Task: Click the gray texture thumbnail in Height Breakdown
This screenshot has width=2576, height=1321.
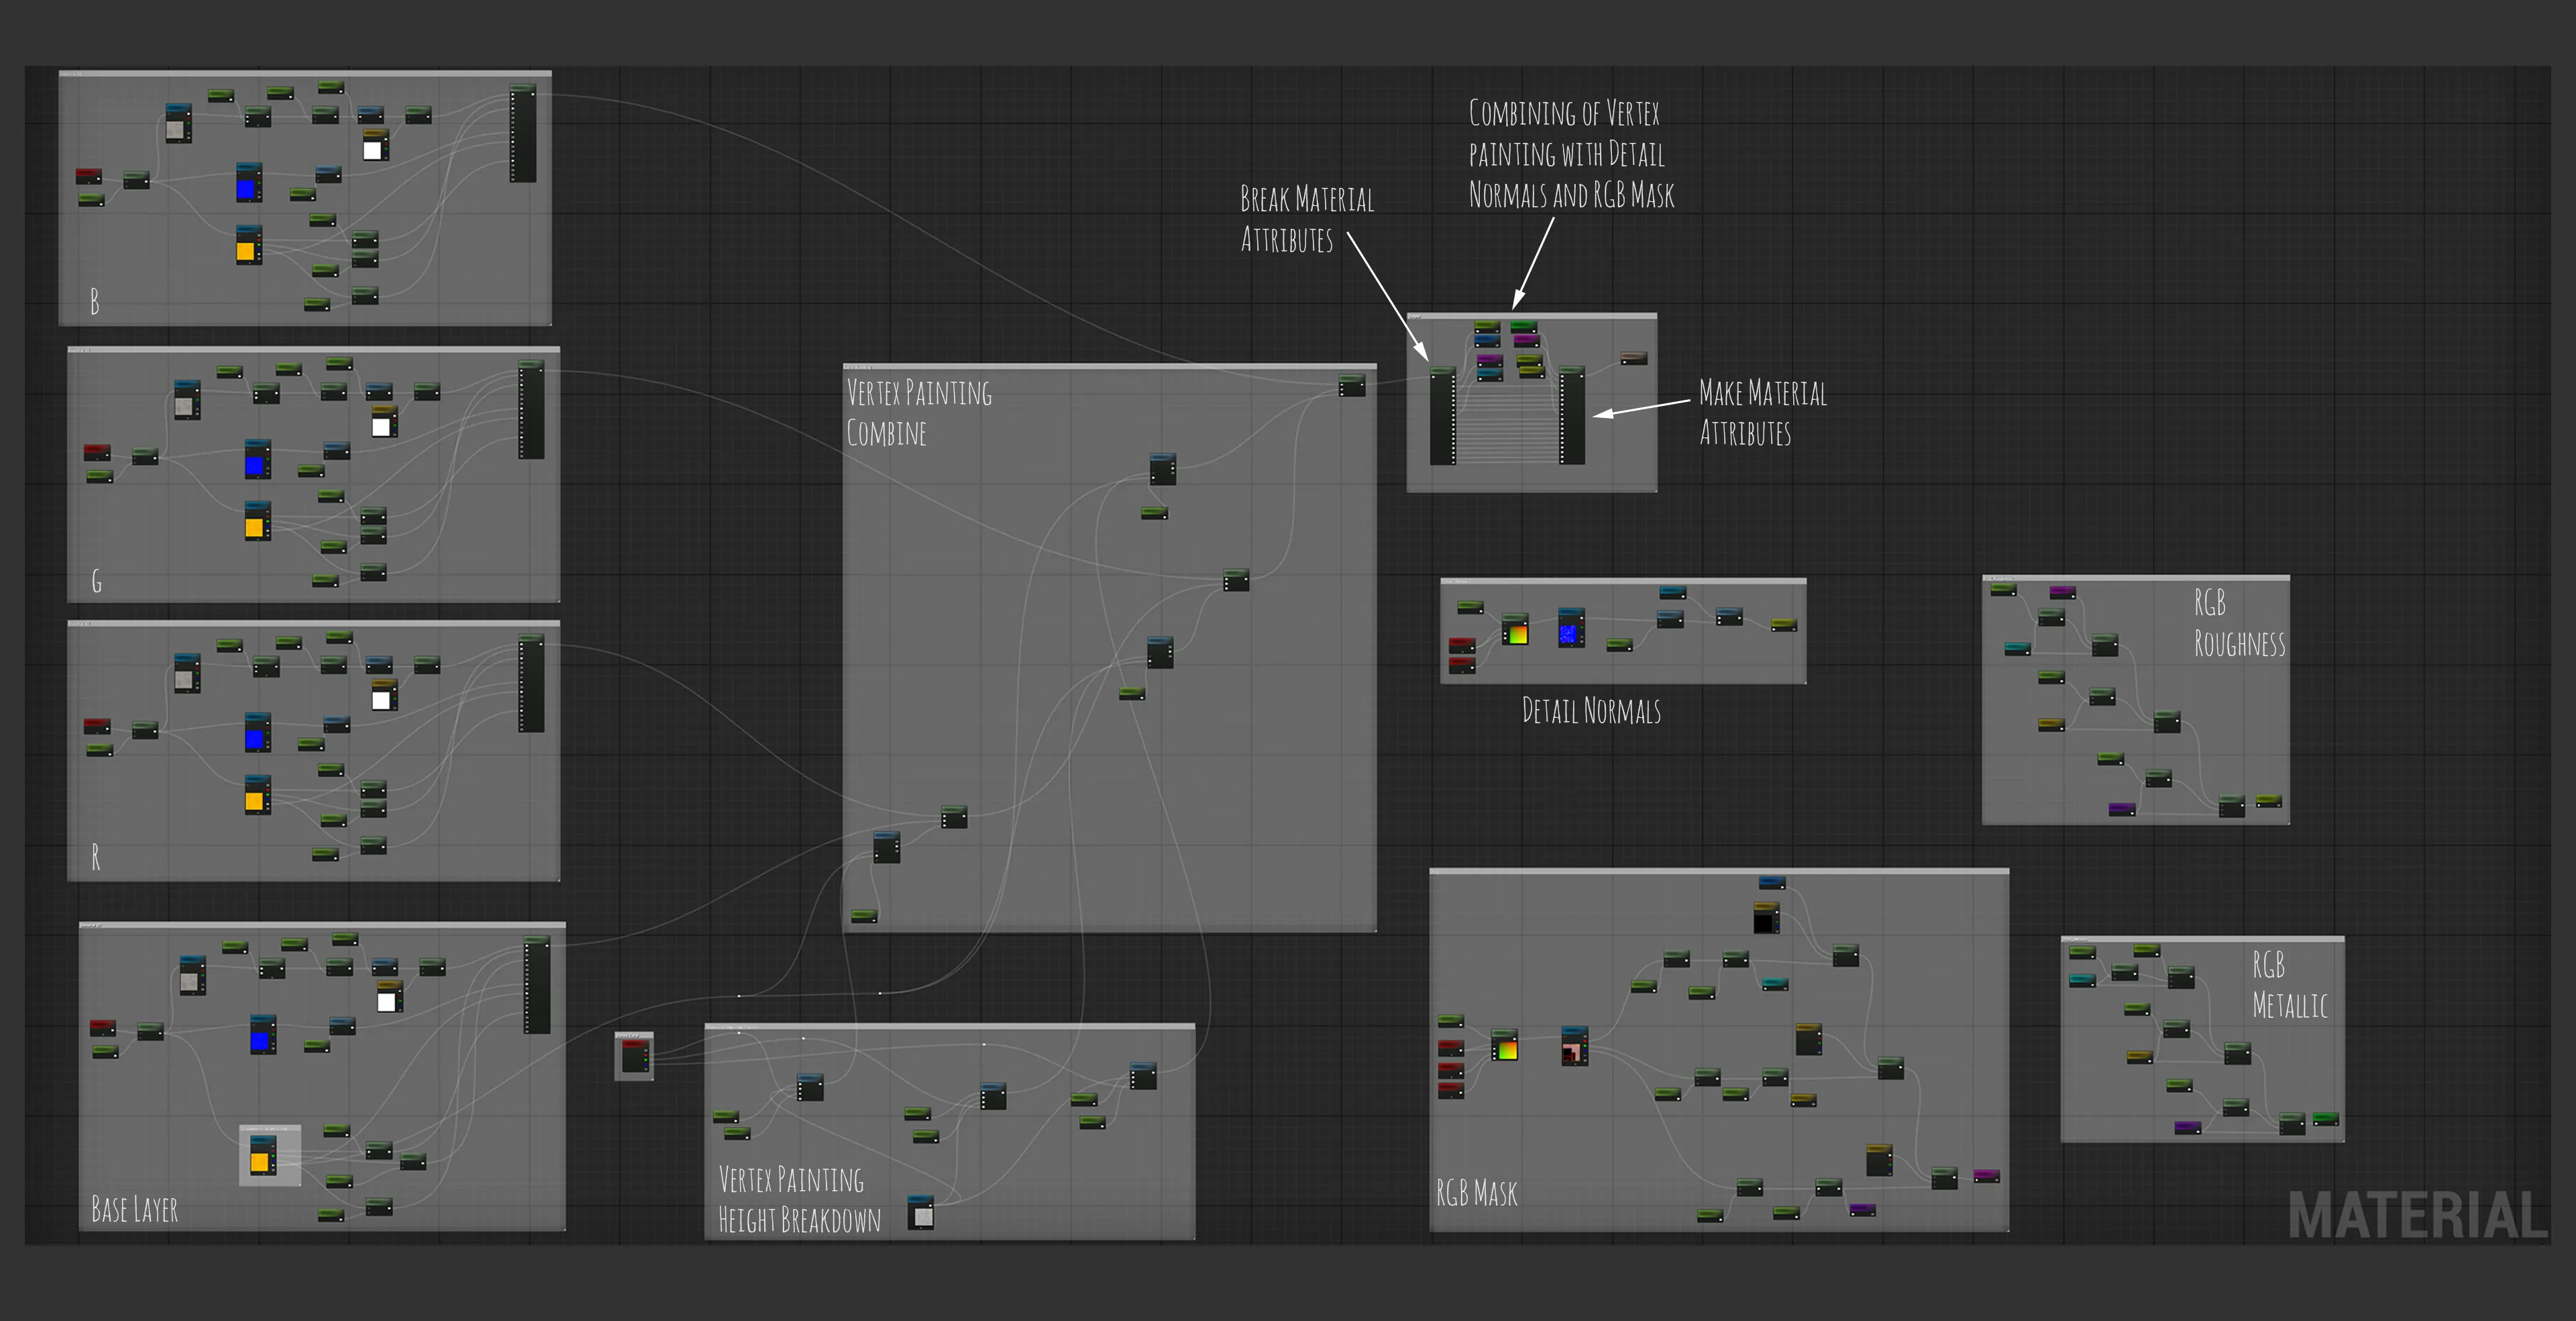Action: coord(921,1212)
